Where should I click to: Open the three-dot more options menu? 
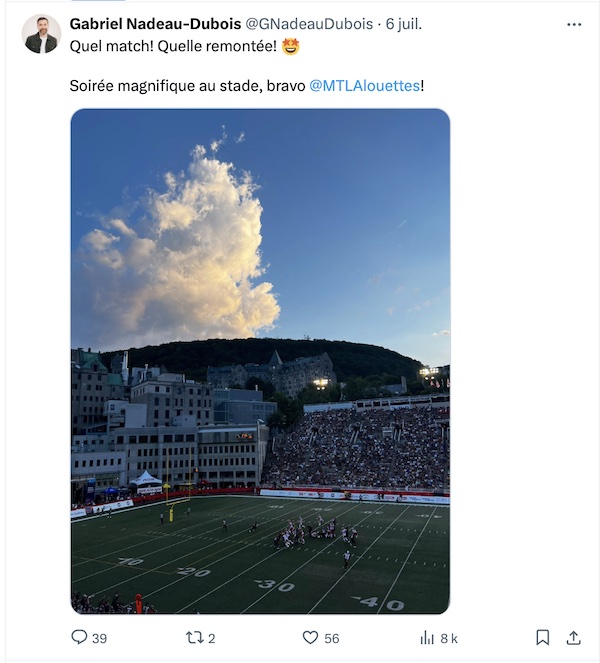[x=574, y=25]
